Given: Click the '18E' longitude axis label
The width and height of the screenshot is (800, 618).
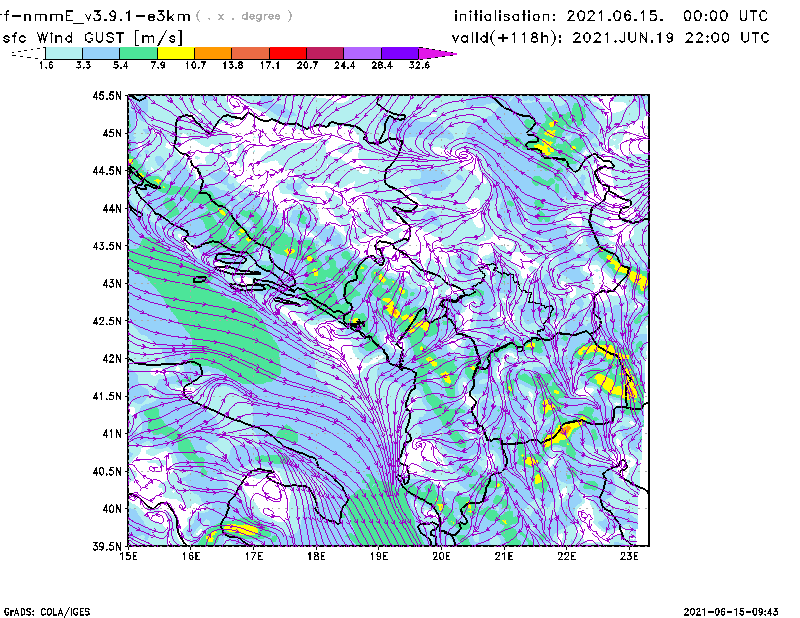Looking at the screenshot, I should (316, 556).
